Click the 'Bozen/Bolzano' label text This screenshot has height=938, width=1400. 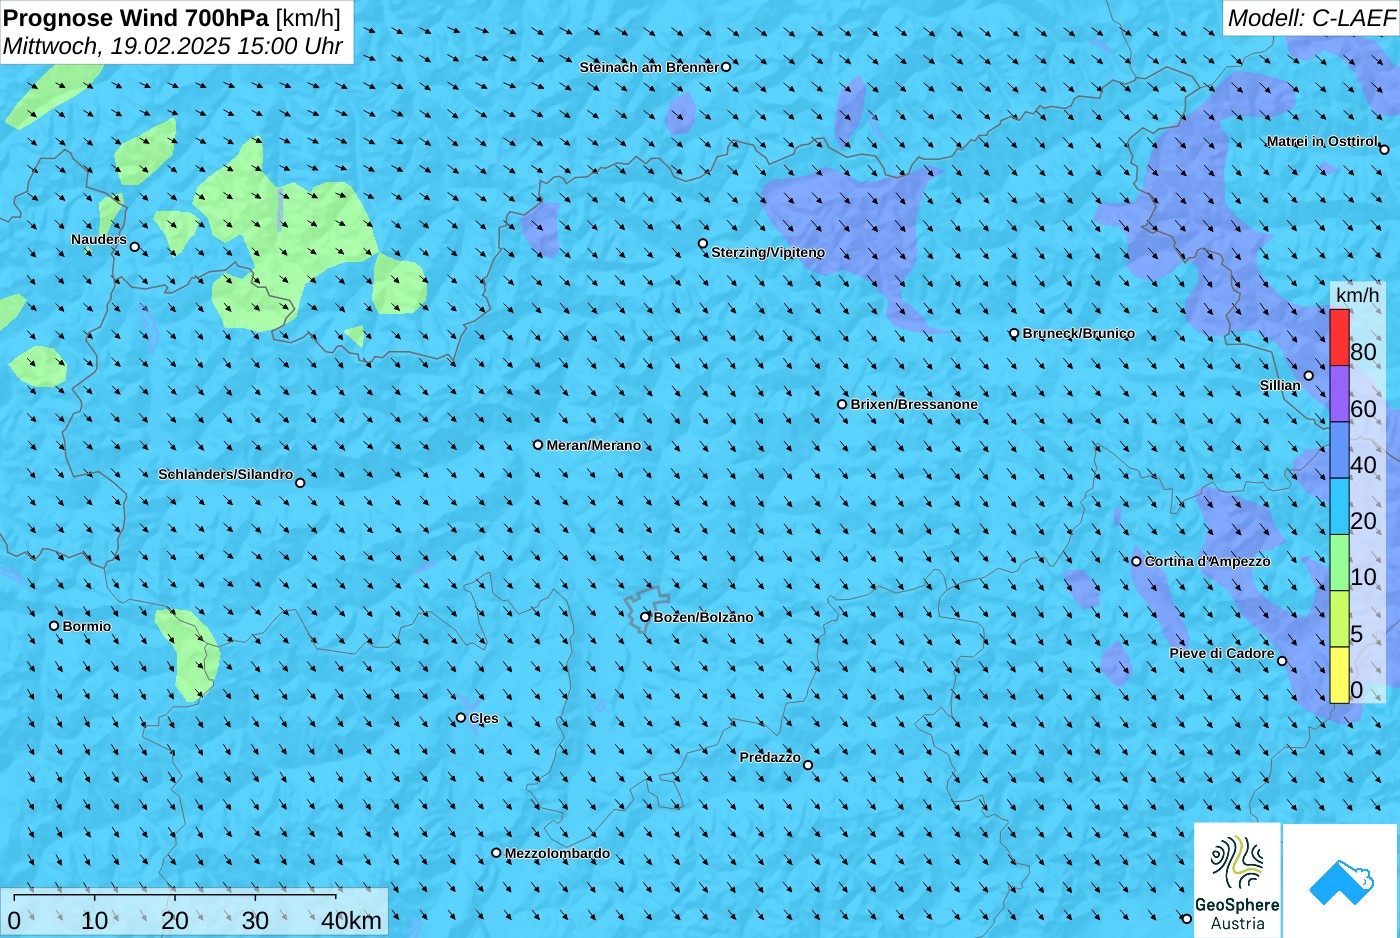tap(704, 617)
